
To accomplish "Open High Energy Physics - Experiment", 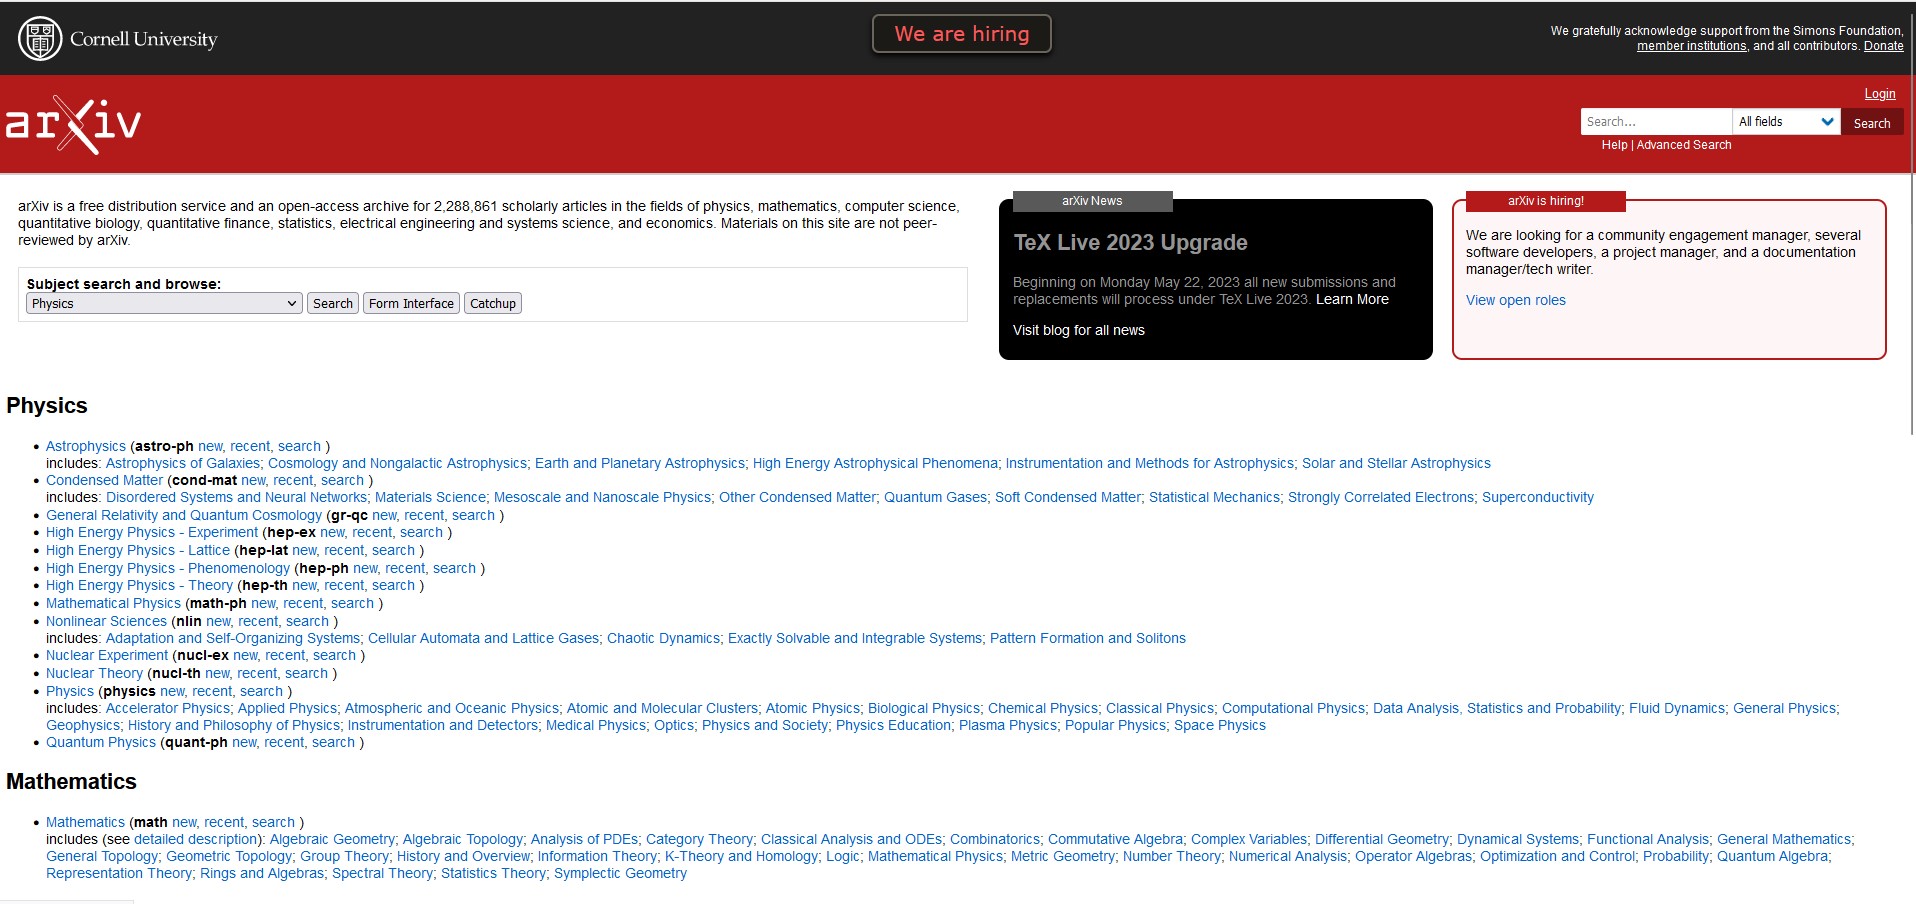I will pyautogui.click(x=152, y=533).
